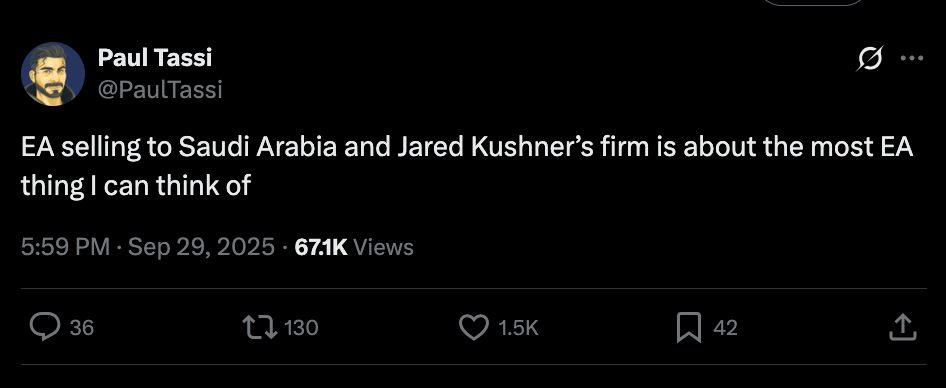Open the @PaulTassi handle link
Screen dimensions: 946x388
160,90
